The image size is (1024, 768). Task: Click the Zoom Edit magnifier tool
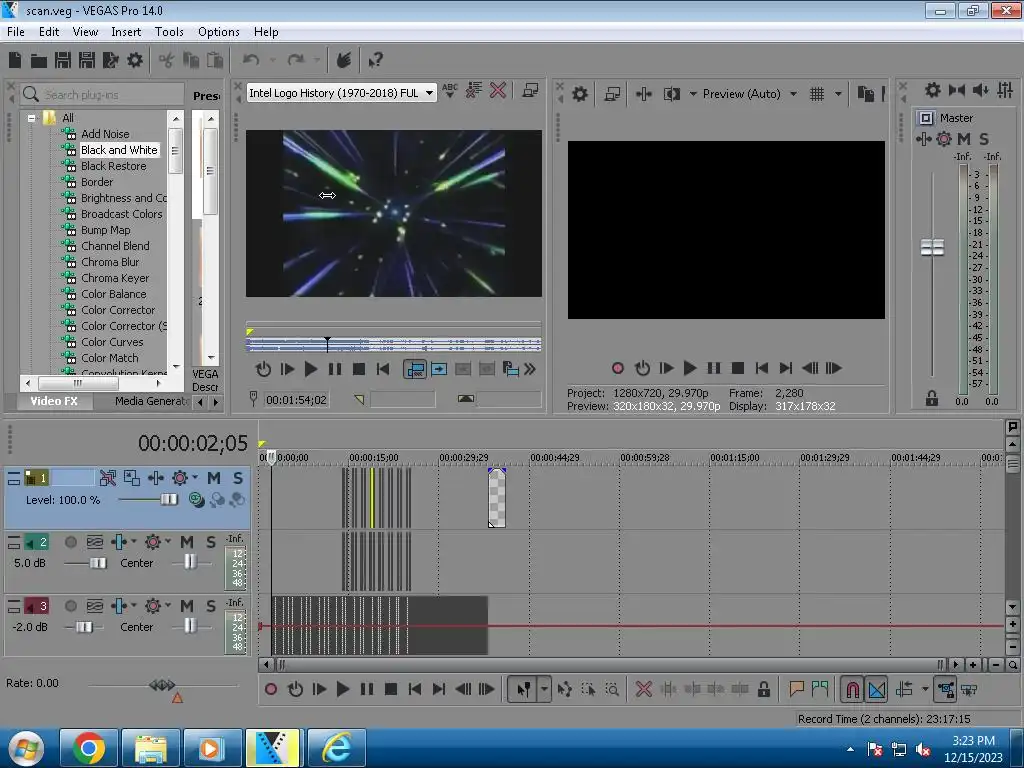612,689
